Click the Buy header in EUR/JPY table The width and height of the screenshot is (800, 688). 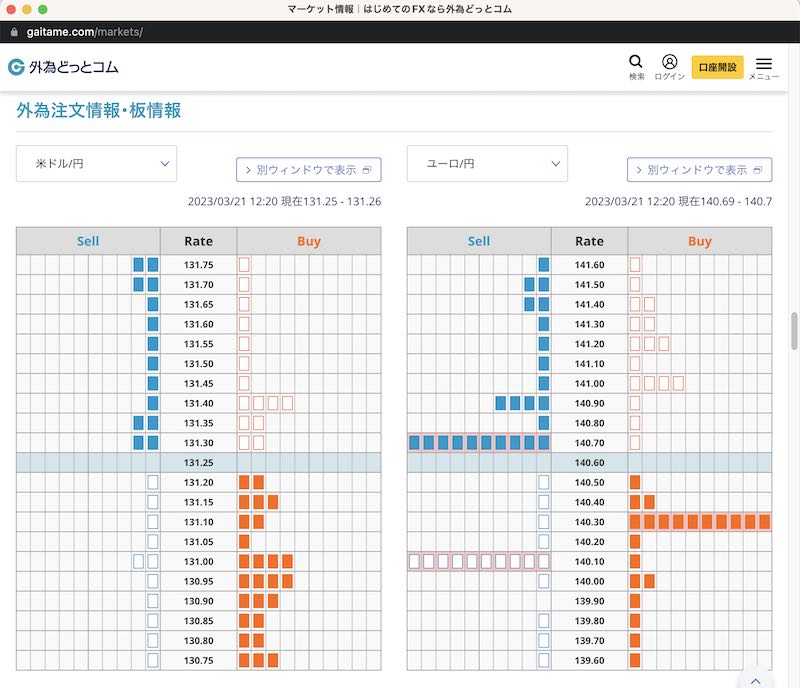coord(699,241)
